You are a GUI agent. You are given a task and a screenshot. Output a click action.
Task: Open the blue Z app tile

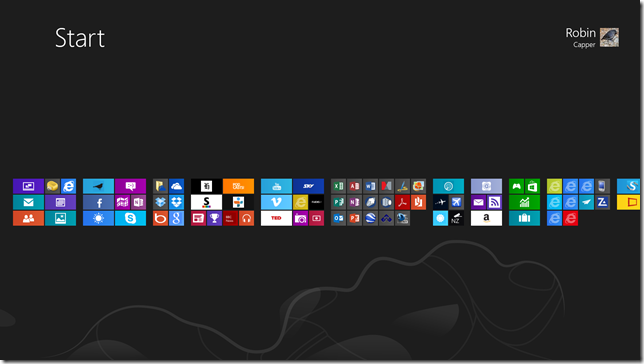click(x=603, y=202)
